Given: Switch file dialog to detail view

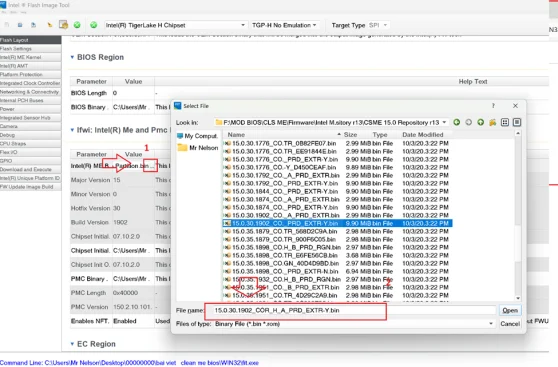Looking at the screenshot, I should (517, 122).
